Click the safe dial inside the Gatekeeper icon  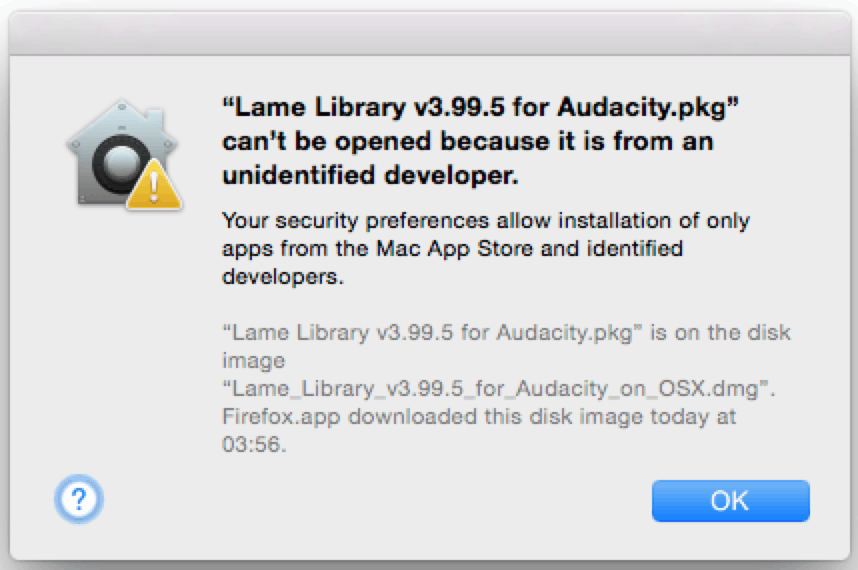click(x=119, y=163)
